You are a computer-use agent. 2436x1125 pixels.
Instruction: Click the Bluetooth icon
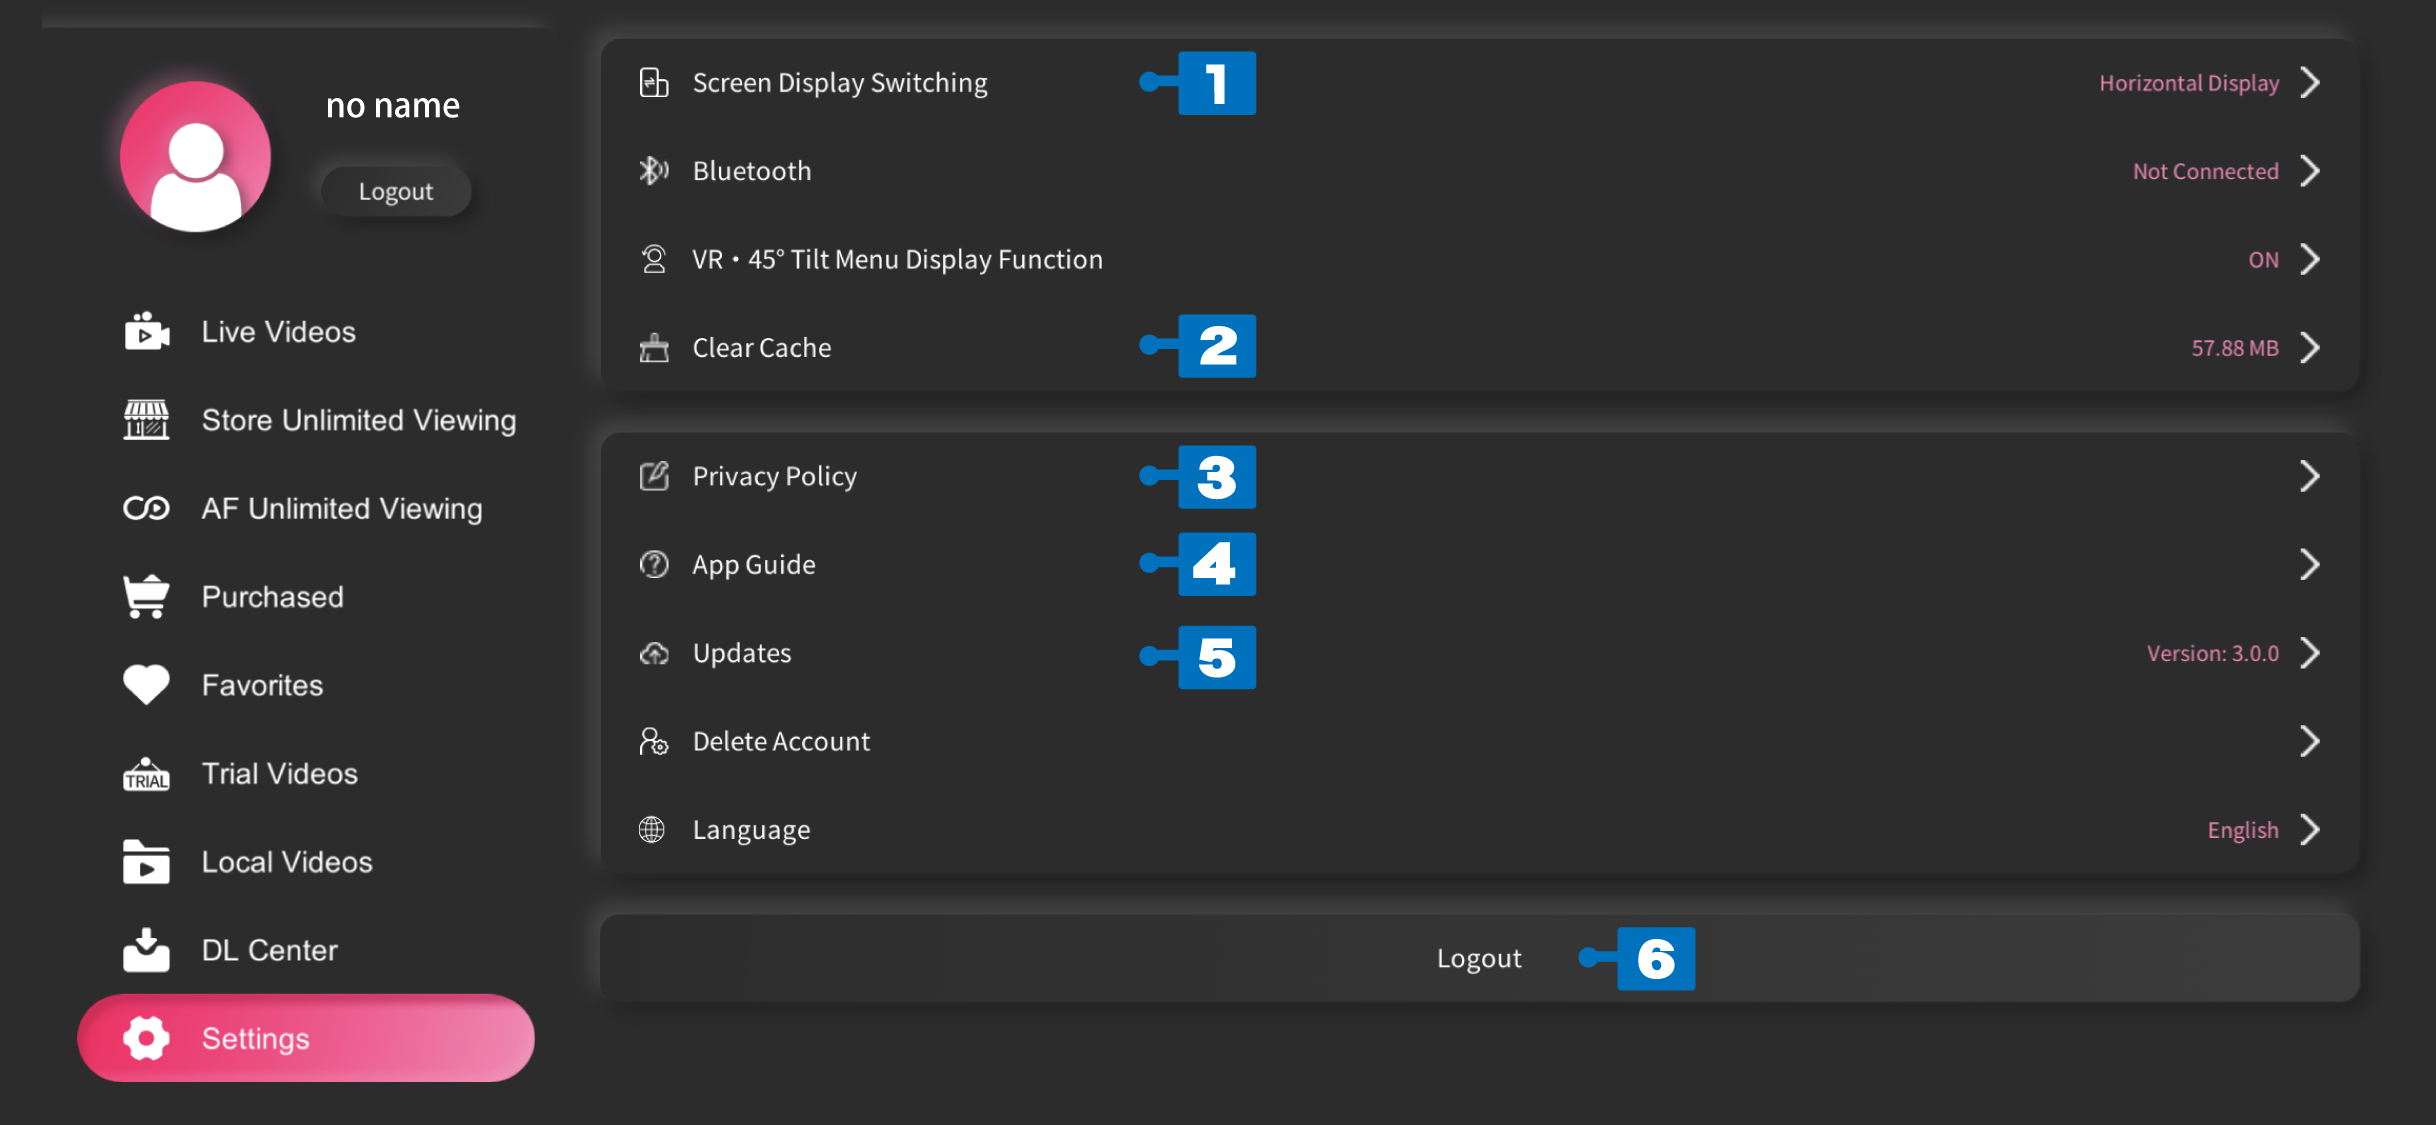point(654,171)
